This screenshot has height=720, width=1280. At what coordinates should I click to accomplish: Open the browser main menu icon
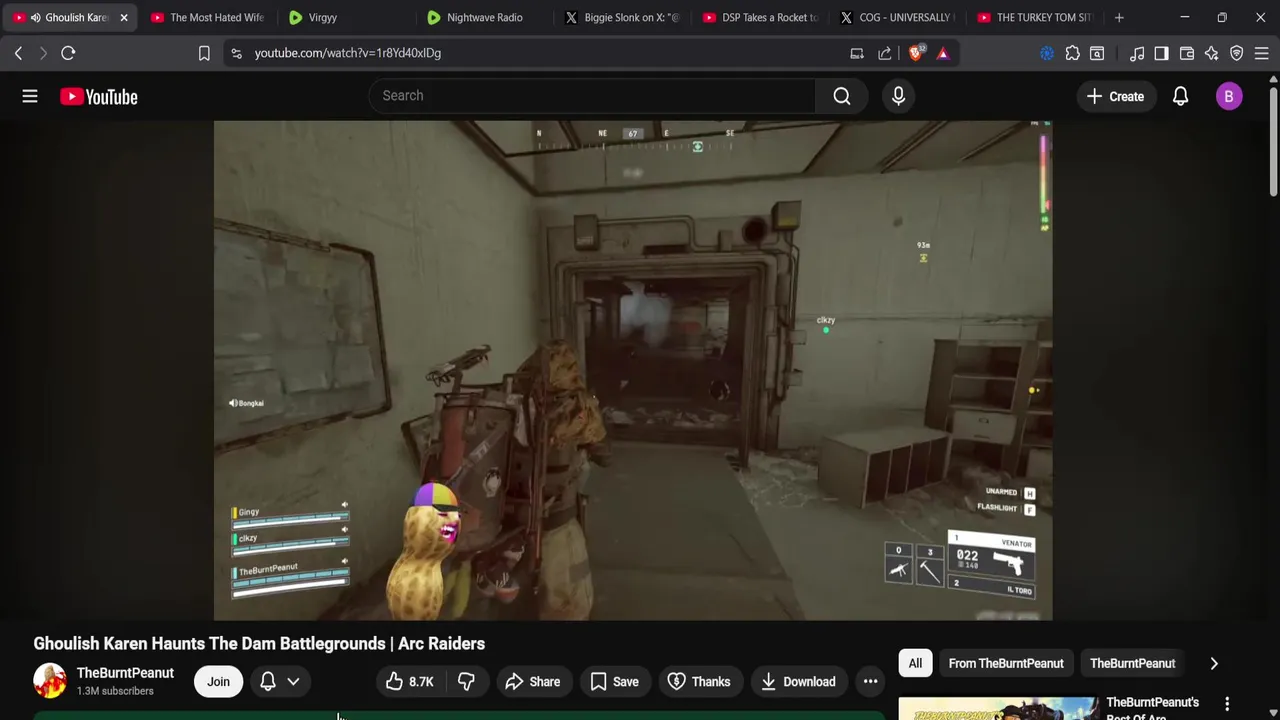tap(1261, 53)
